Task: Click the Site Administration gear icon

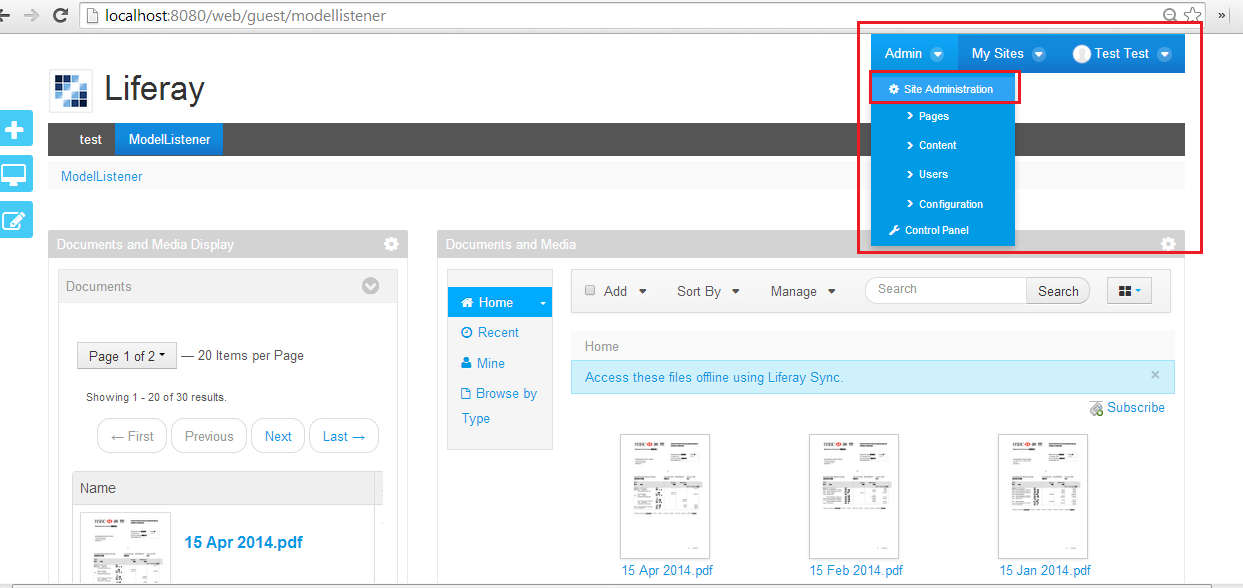Action: (x=894, y=89)
